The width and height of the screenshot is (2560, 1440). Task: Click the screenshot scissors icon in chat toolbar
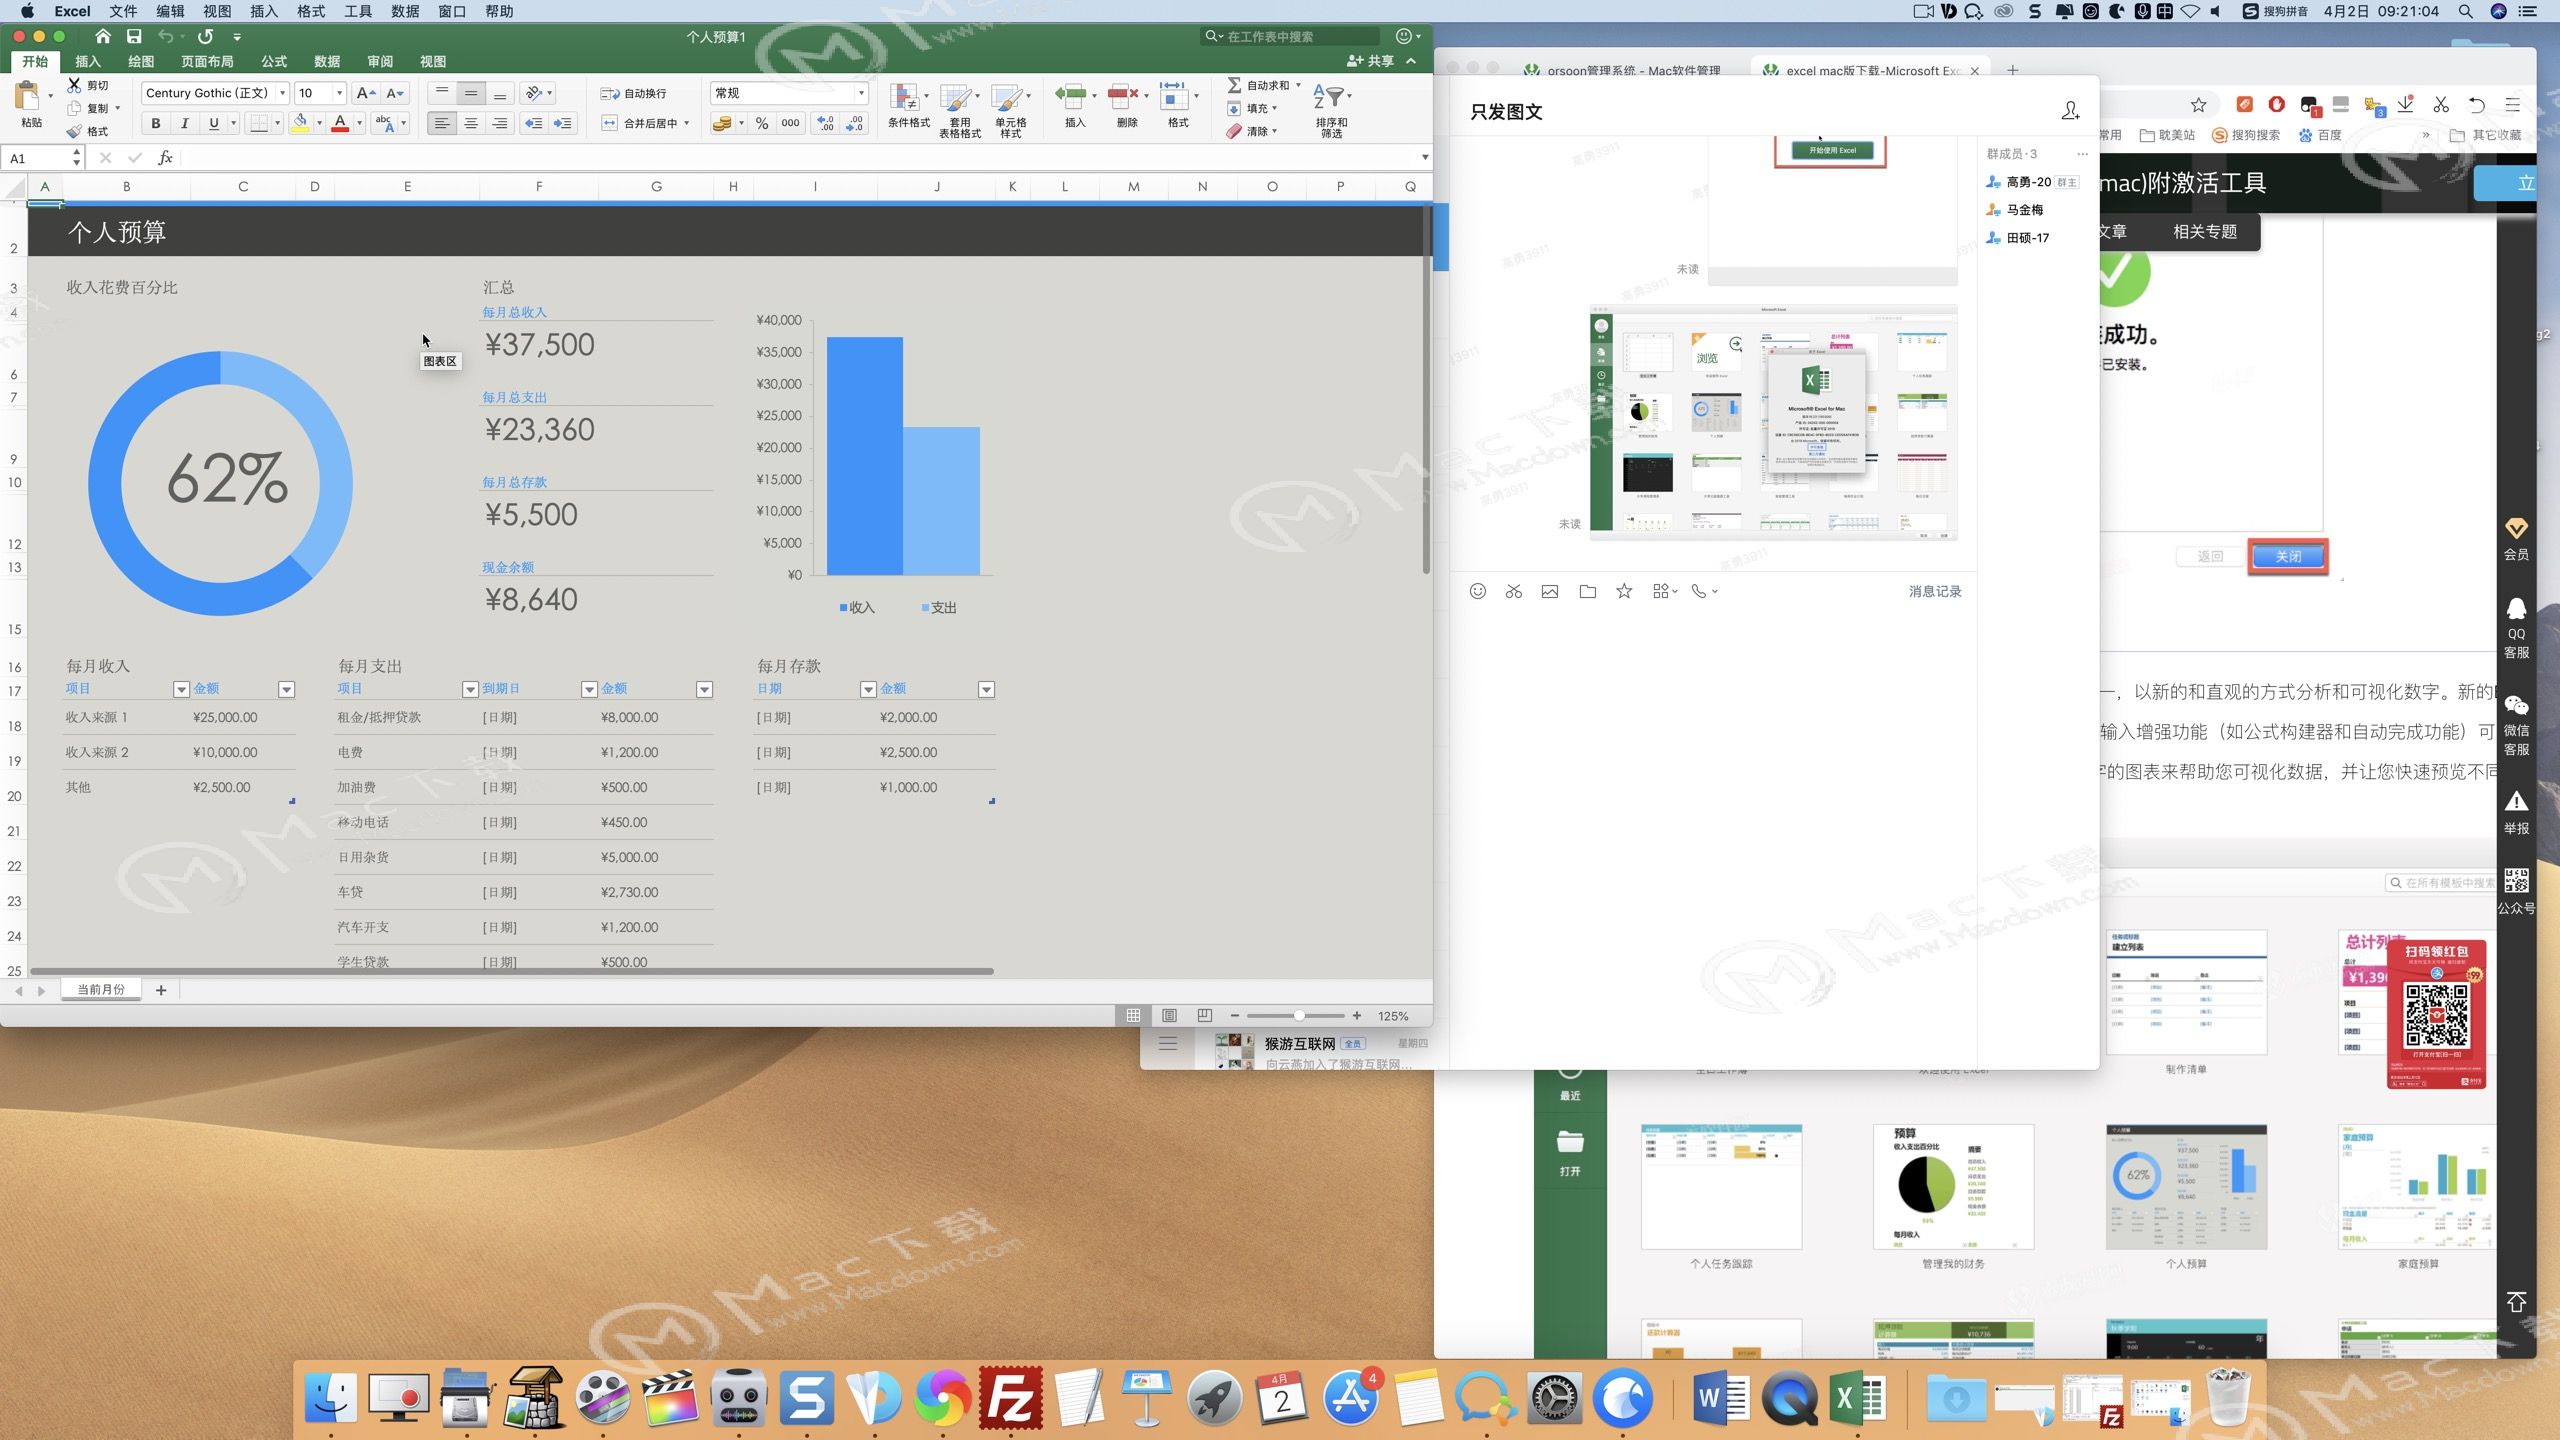[x=1514, y=591]
